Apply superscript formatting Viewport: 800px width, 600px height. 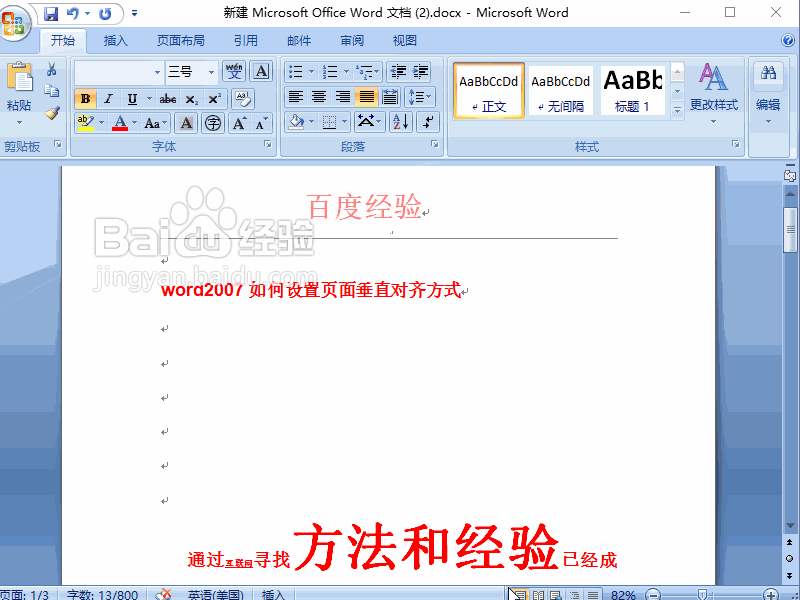(214, 99)
